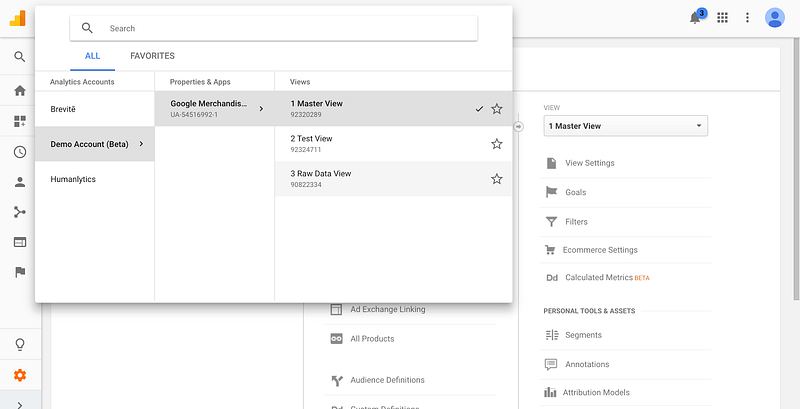This screenshot has width=800, height=409.
Task: Expand Google Merchandise property chevron
Action: 261,109
